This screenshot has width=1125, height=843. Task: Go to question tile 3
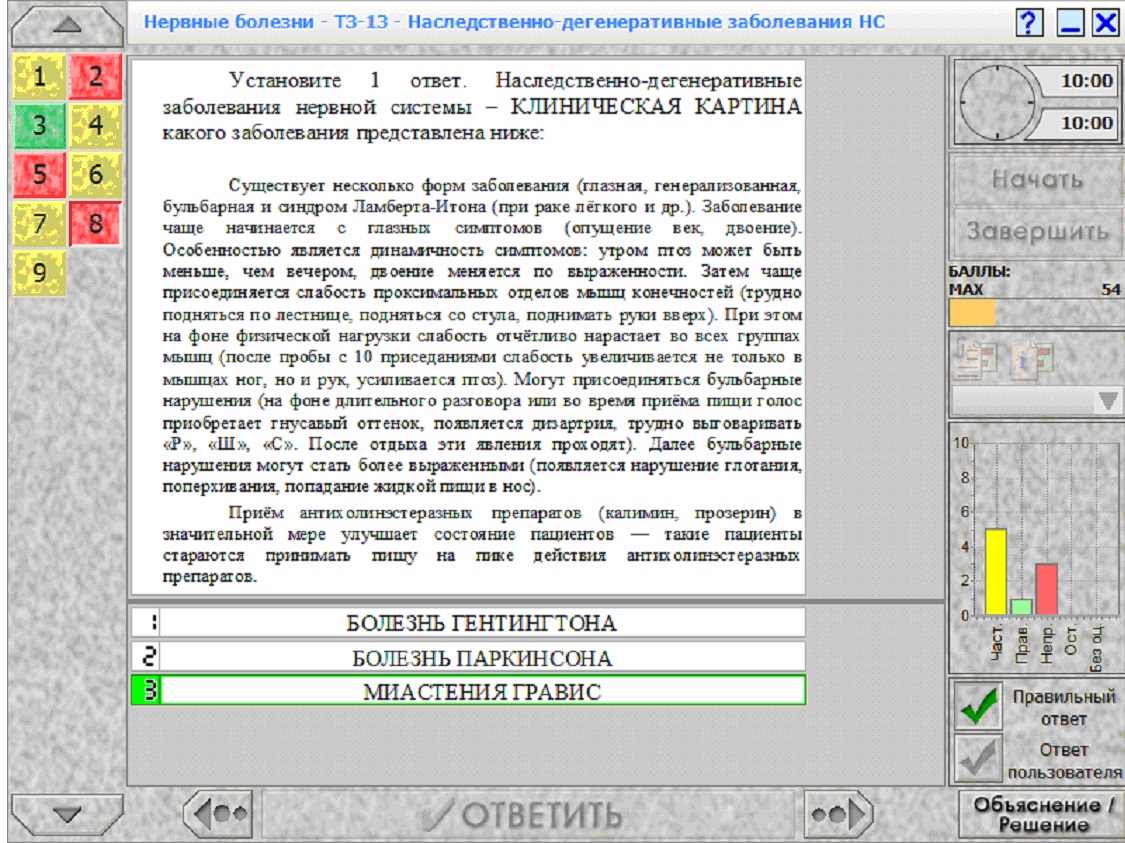(39, 126)
